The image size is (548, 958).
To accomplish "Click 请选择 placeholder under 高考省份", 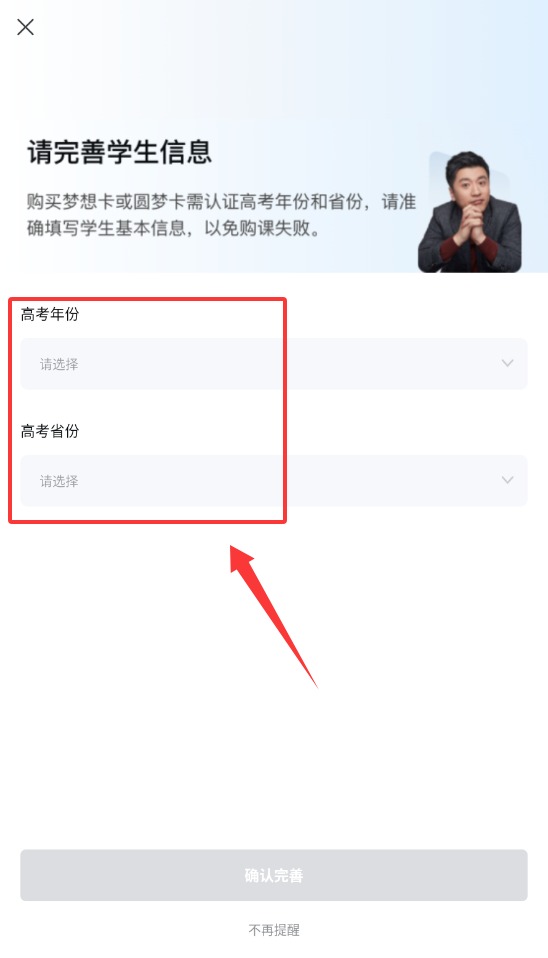I will [x=59, y=481].
